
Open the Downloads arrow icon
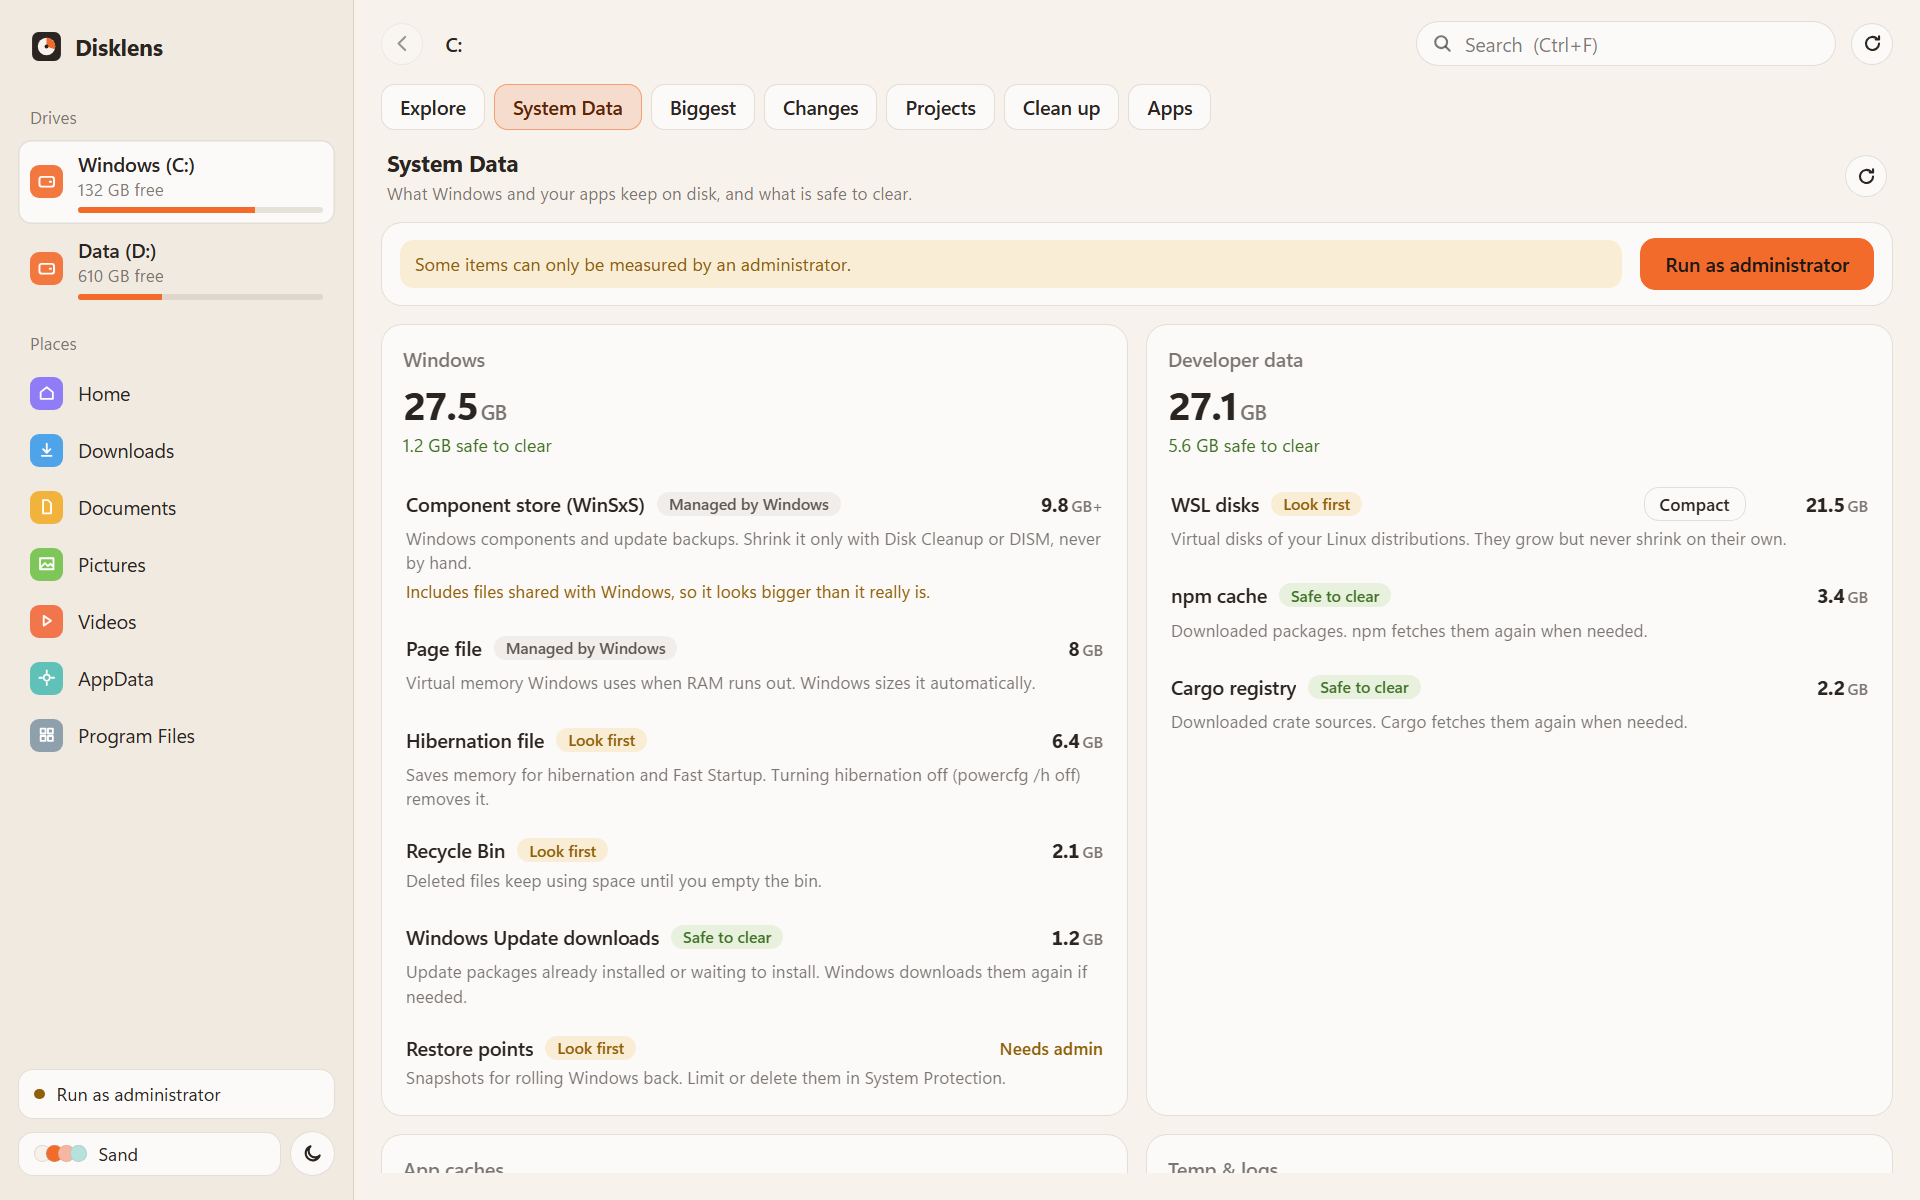[x=46, y=451]
